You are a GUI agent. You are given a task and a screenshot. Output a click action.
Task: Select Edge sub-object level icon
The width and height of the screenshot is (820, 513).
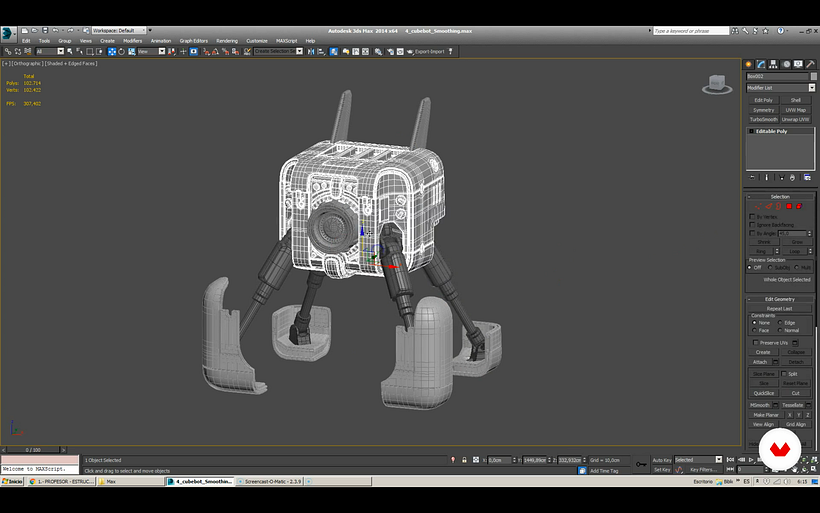point(769,206)
